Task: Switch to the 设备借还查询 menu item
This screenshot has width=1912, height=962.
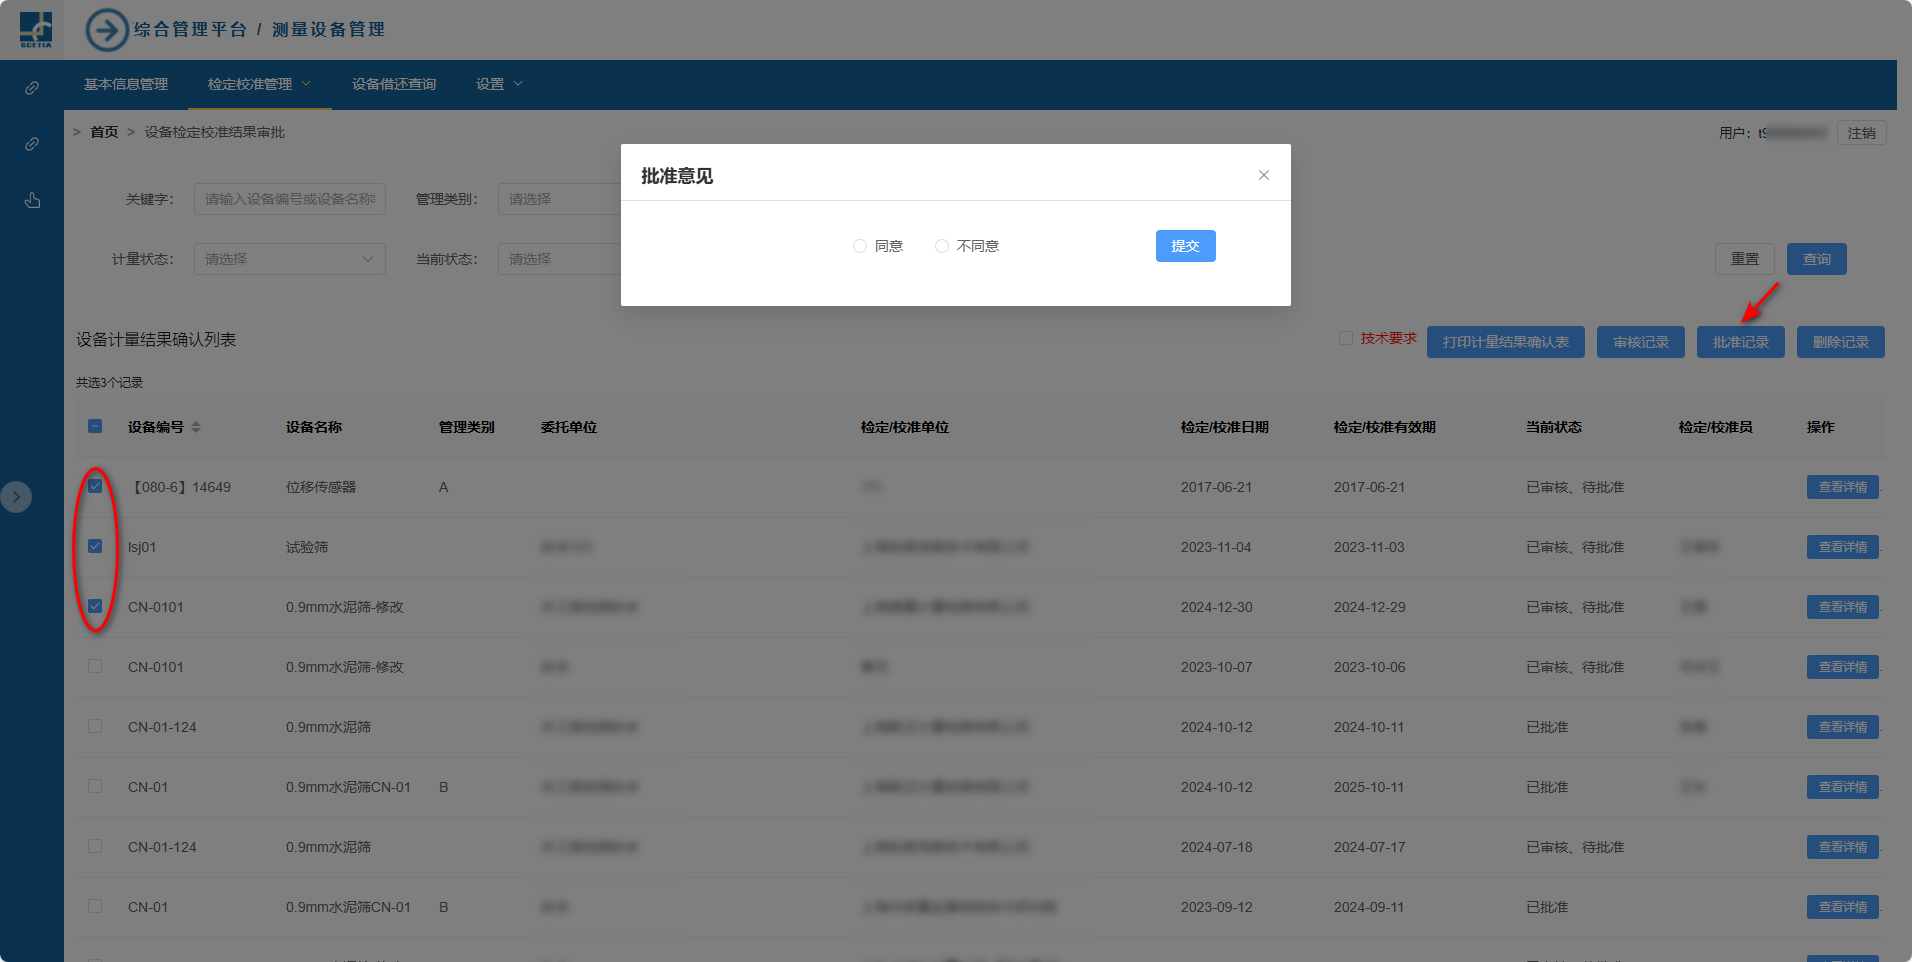Action: 394,84
